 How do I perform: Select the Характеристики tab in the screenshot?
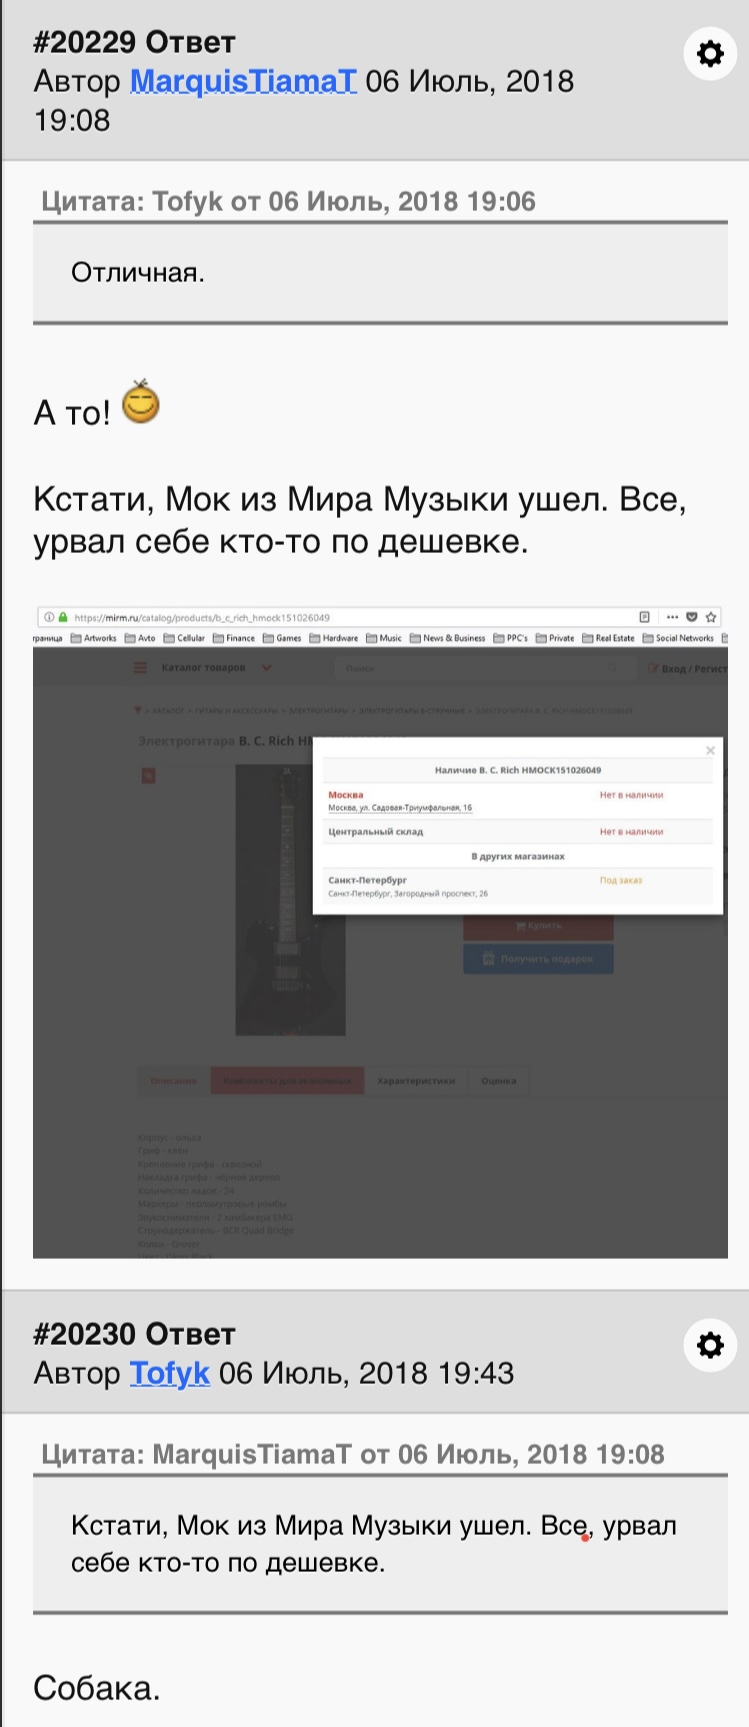coord(416,1080)
